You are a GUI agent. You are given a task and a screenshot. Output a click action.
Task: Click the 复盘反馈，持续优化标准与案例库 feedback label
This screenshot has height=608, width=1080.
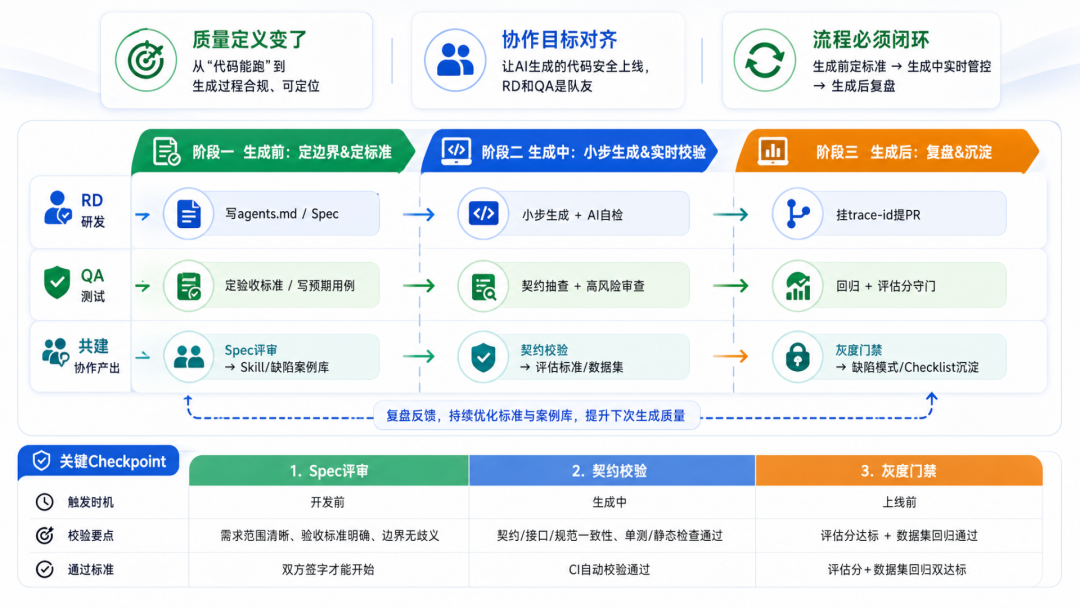pyautogui.click(x=536, y=416)
